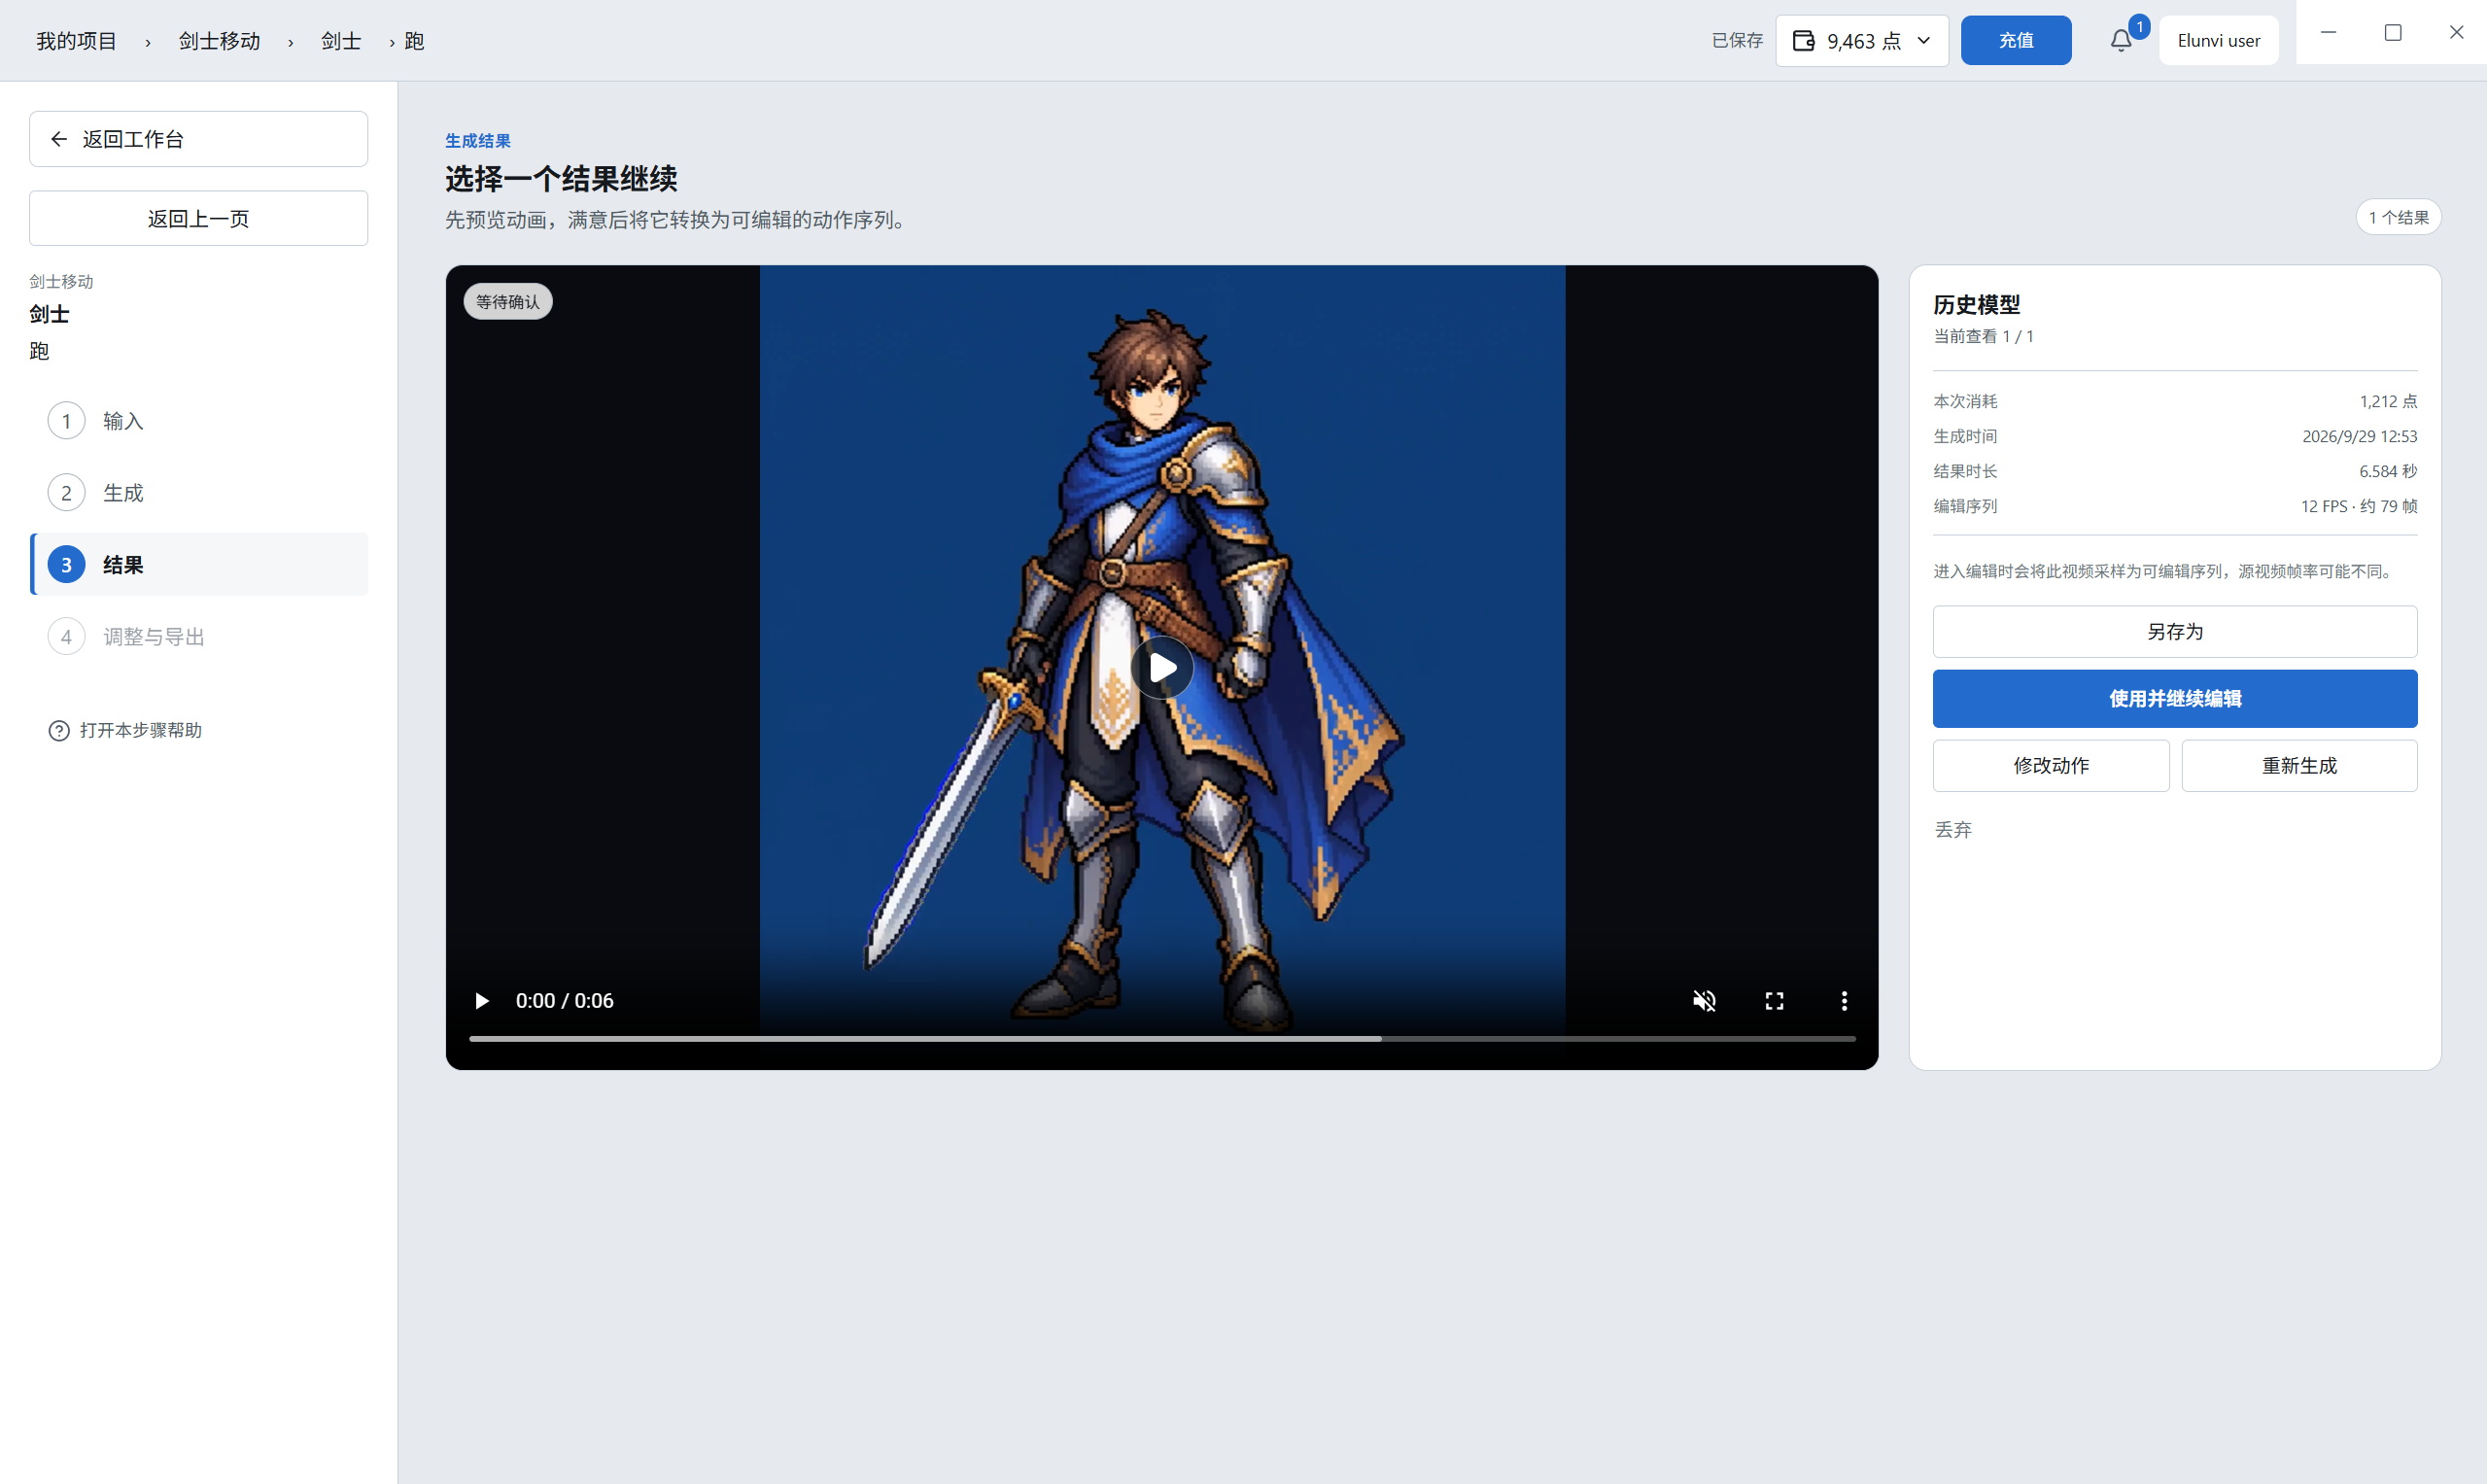
Task: Open the Elunvi user account menu
Action: [2218, 41]
